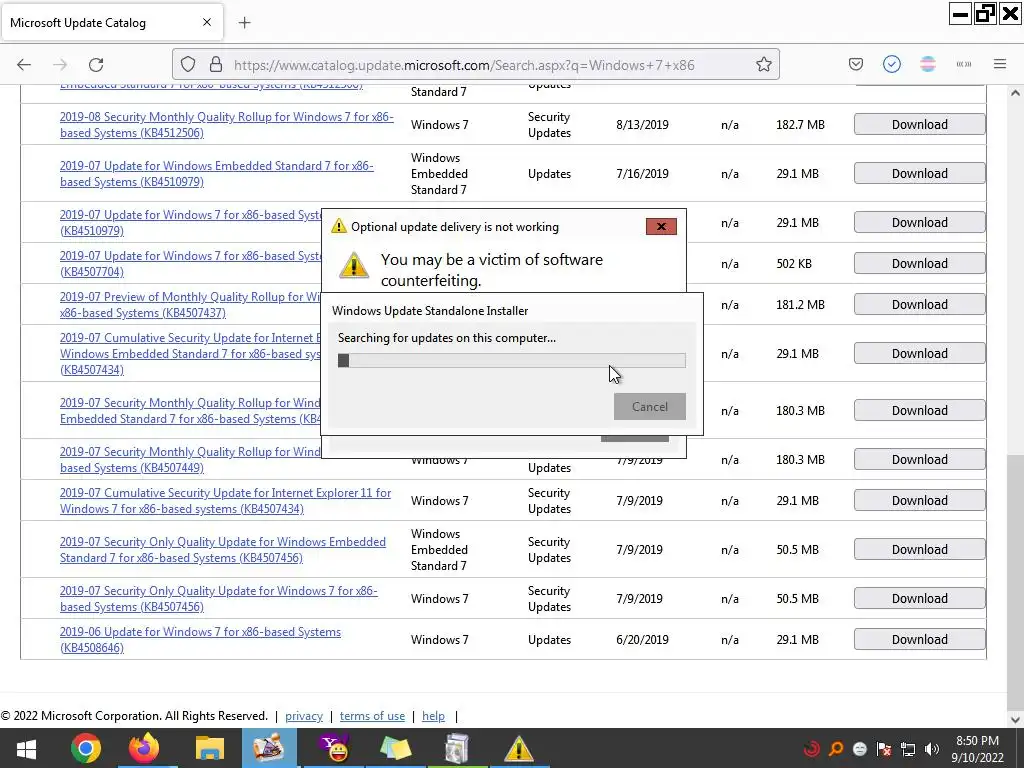Select the 8/13/2019 date cell
Screen dimensions: 1024x768
[642, 124]
